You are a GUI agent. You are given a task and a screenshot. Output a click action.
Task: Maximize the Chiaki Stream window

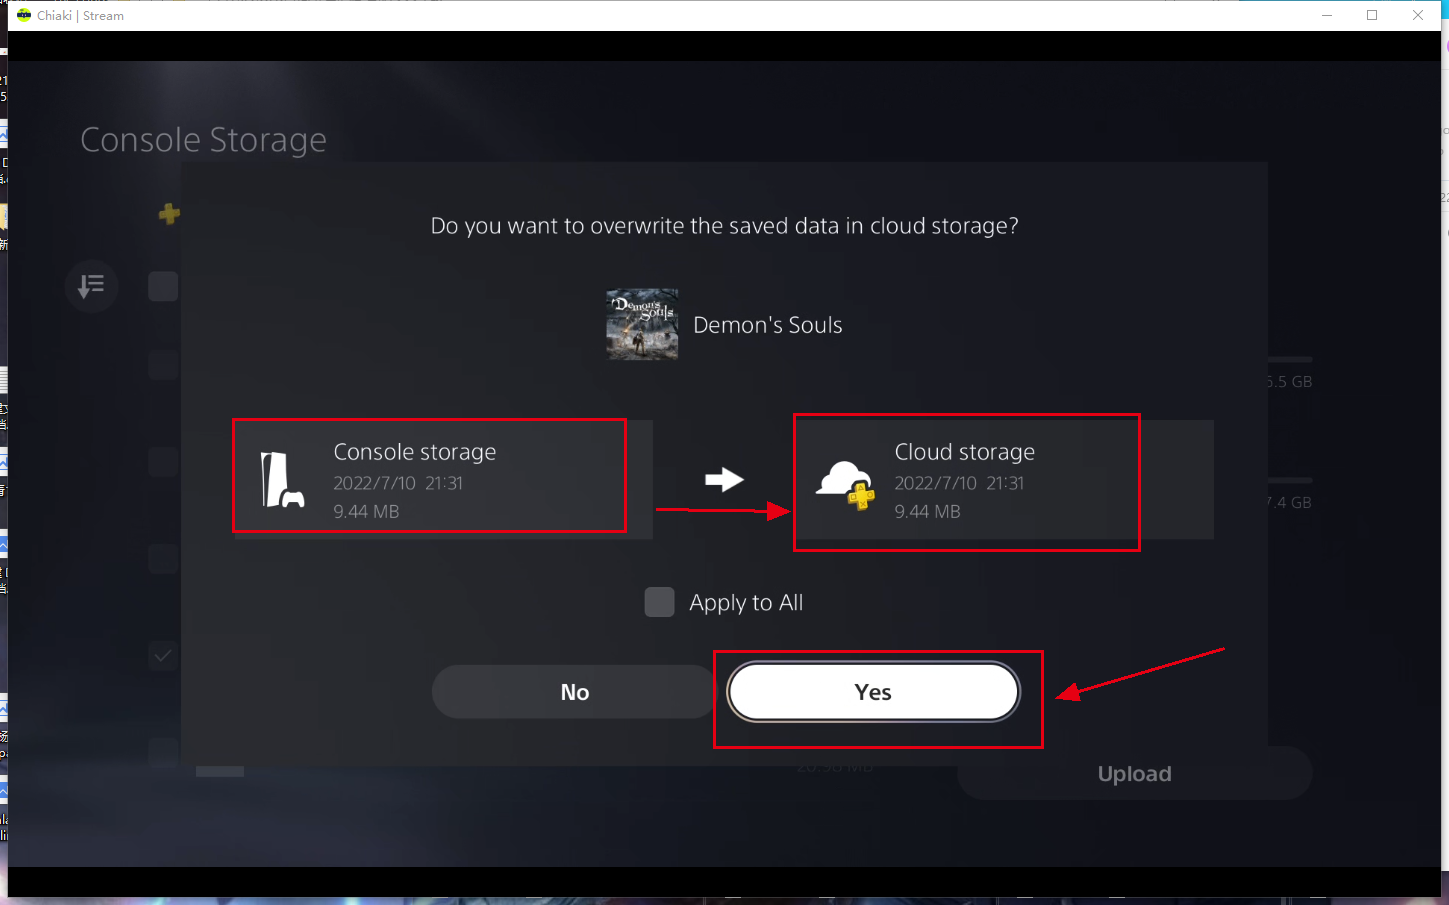[x=1372, y=15]
